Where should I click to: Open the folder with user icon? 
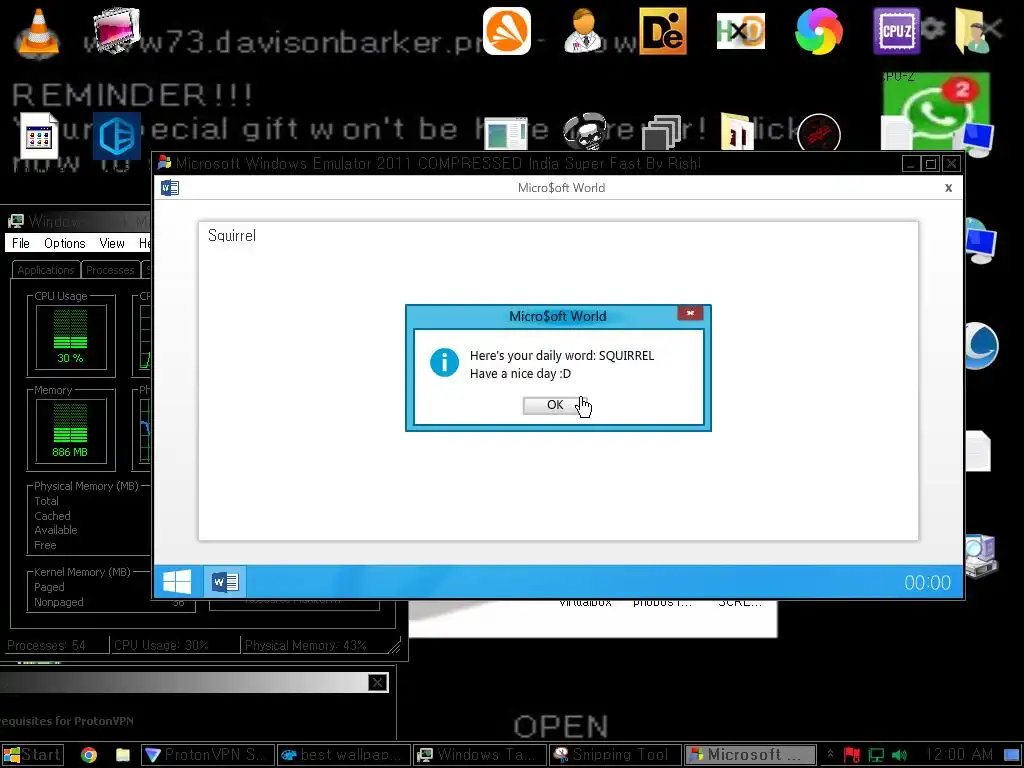coord(973,31)
